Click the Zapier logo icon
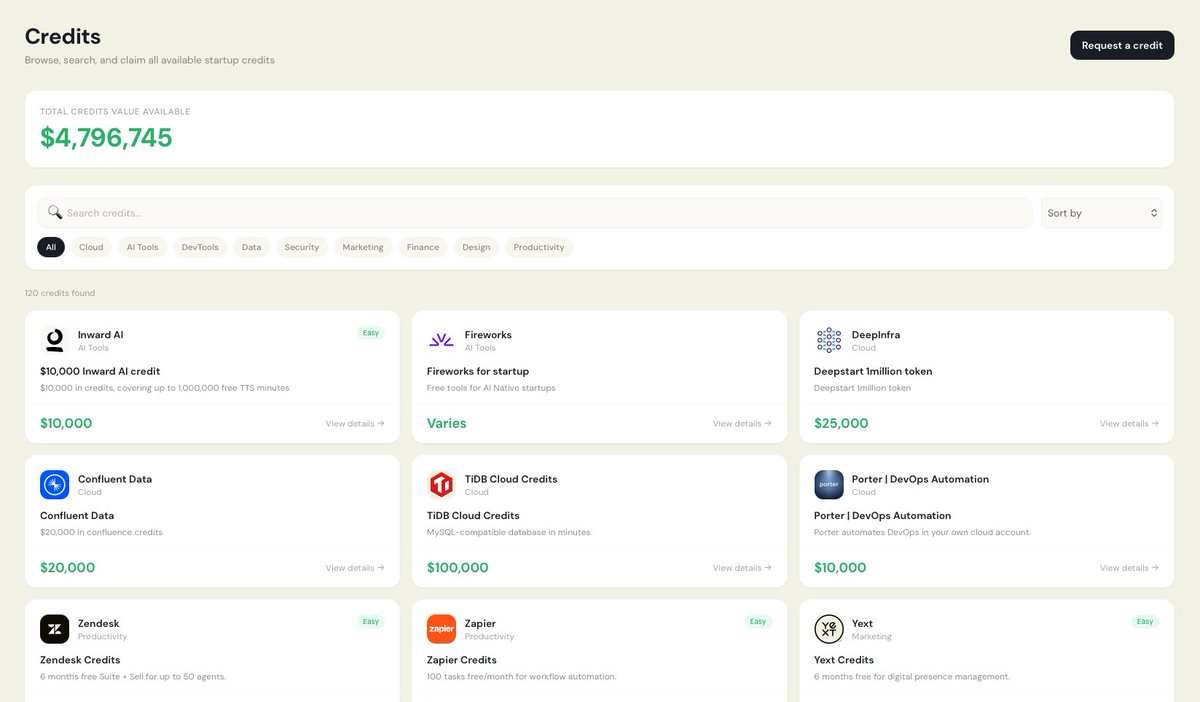The height and width of the screenshot is (702, 1200). (x=441, y=629)
